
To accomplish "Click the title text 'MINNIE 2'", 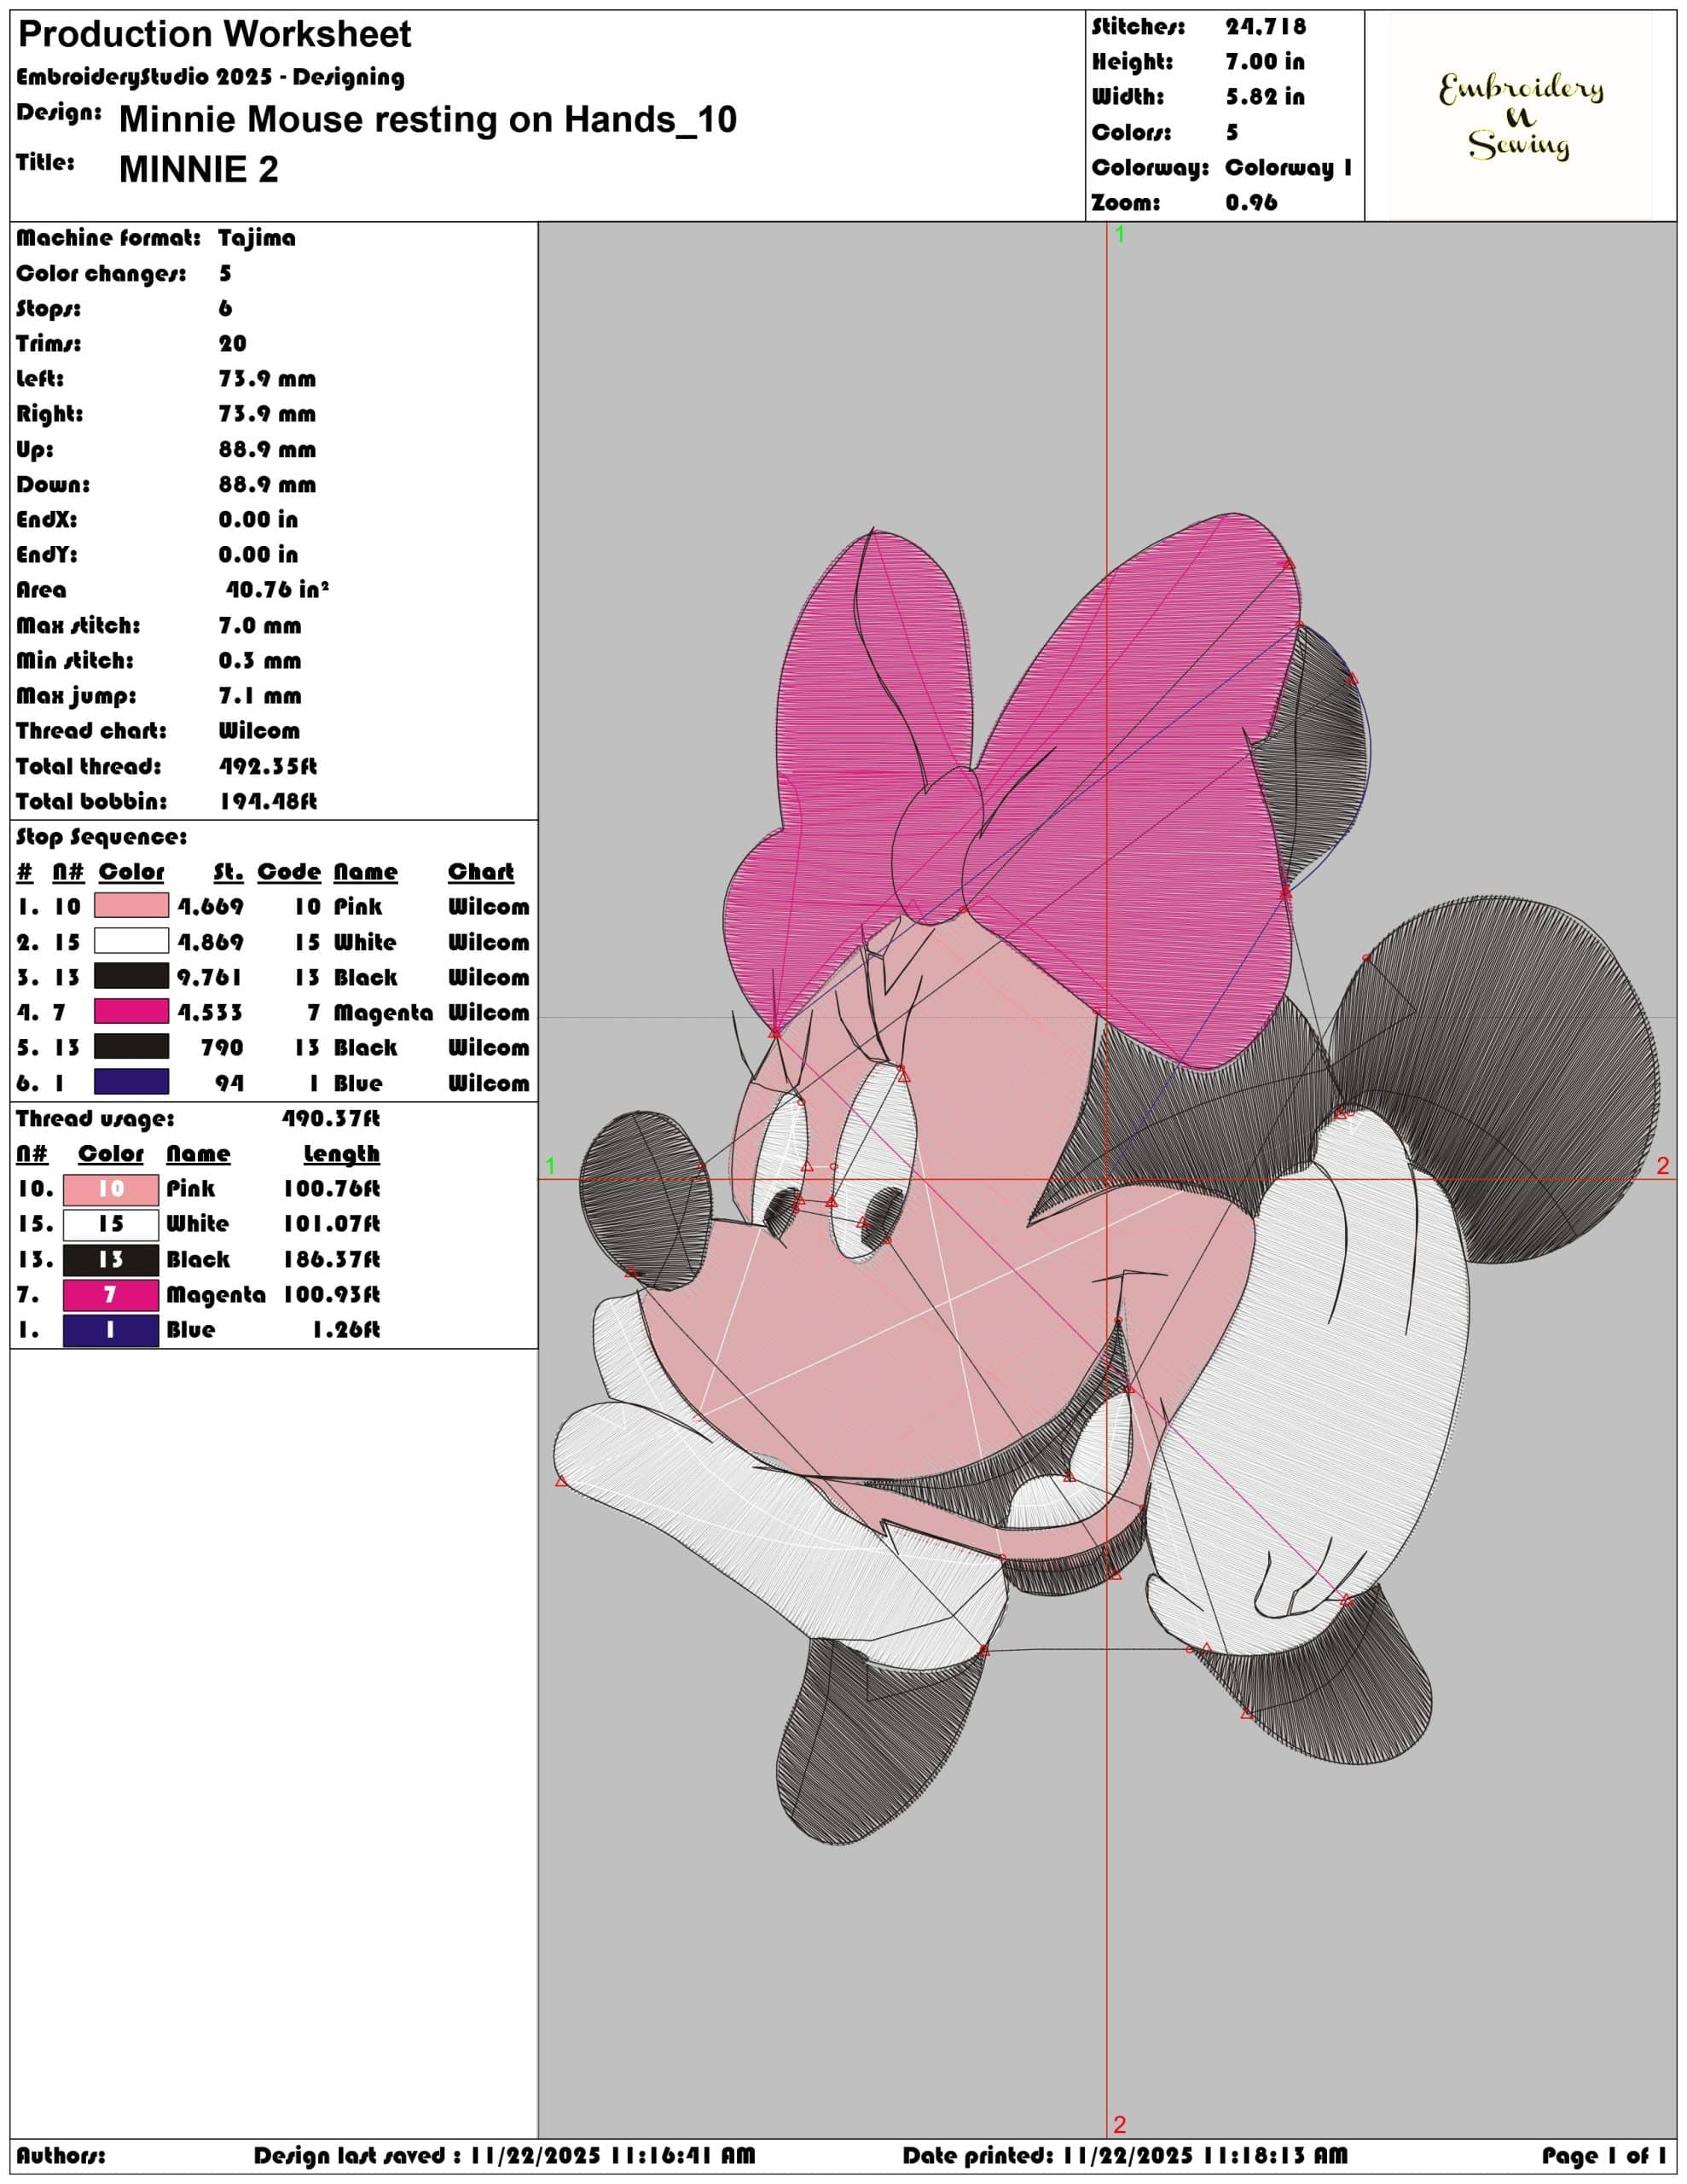I will pos(198,169).
